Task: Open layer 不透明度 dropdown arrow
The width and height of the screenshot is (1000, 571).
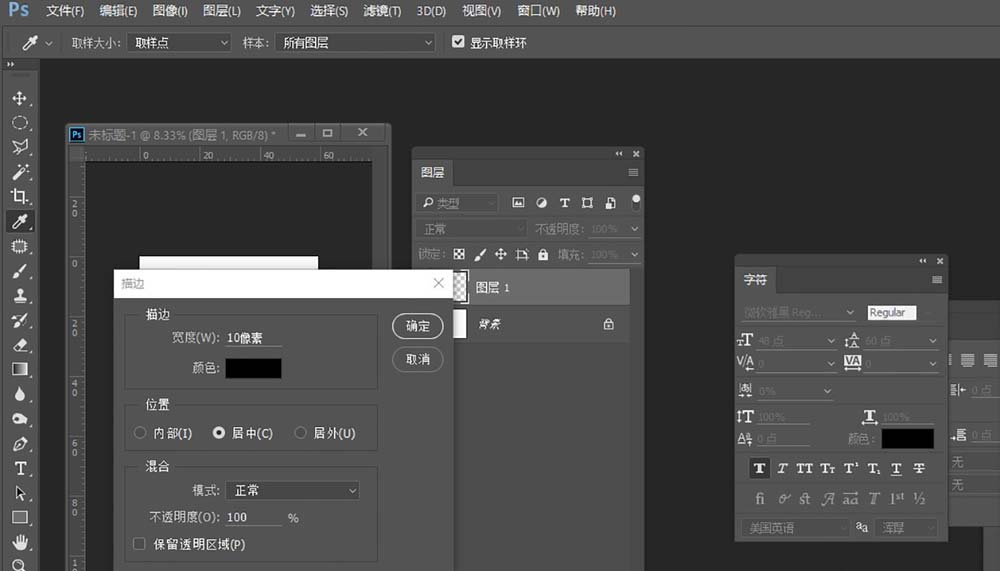Action: pyautogui.click(x=635, y=228)
